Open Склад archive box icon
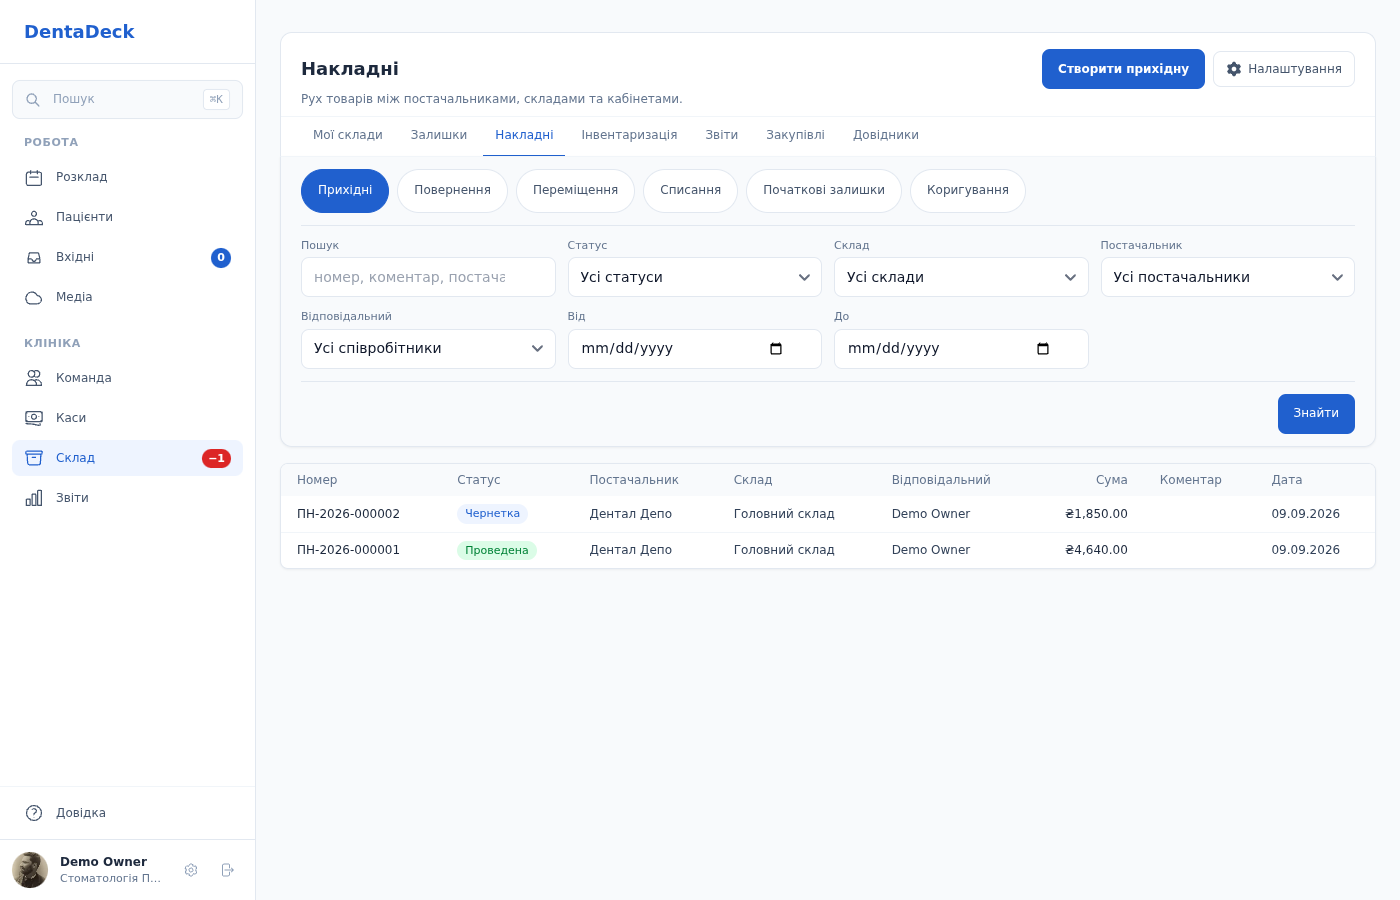Screen dimensions: 1400x900 coord(34,458)
